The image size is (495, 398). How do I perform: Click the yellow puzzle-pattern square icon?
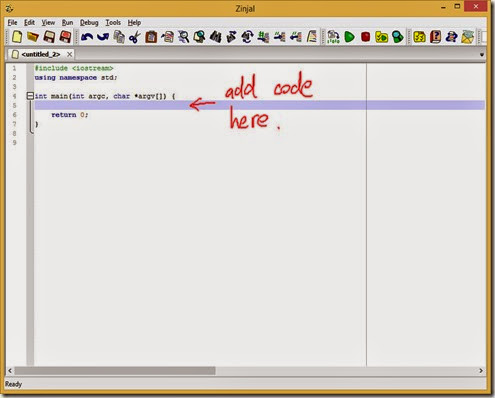[419, 37]
